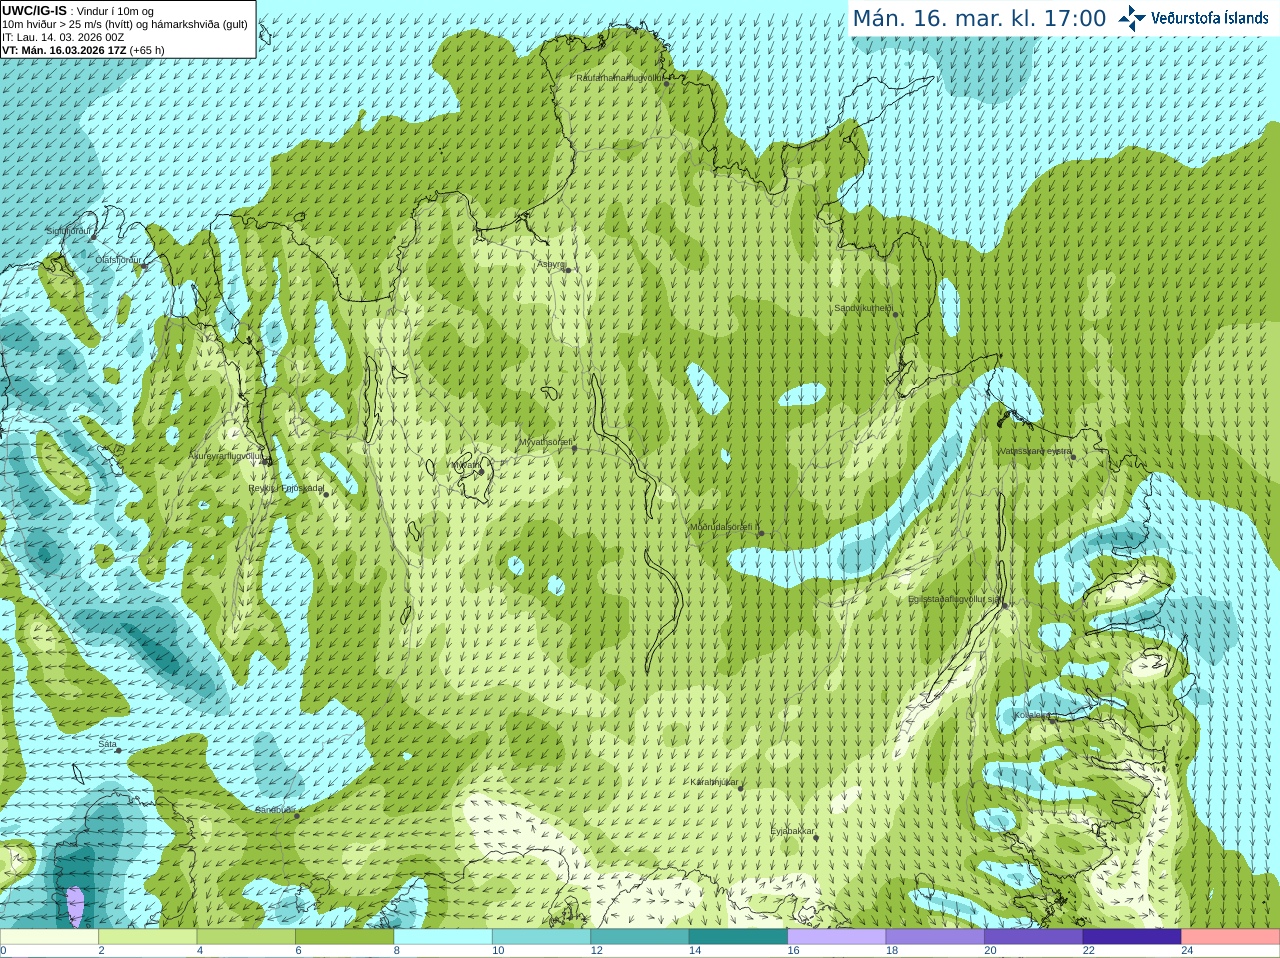Select the 8–10 m/s light cyan legend swatch
The height and width of the screenshot is (958, 1280).
(443, 937)
